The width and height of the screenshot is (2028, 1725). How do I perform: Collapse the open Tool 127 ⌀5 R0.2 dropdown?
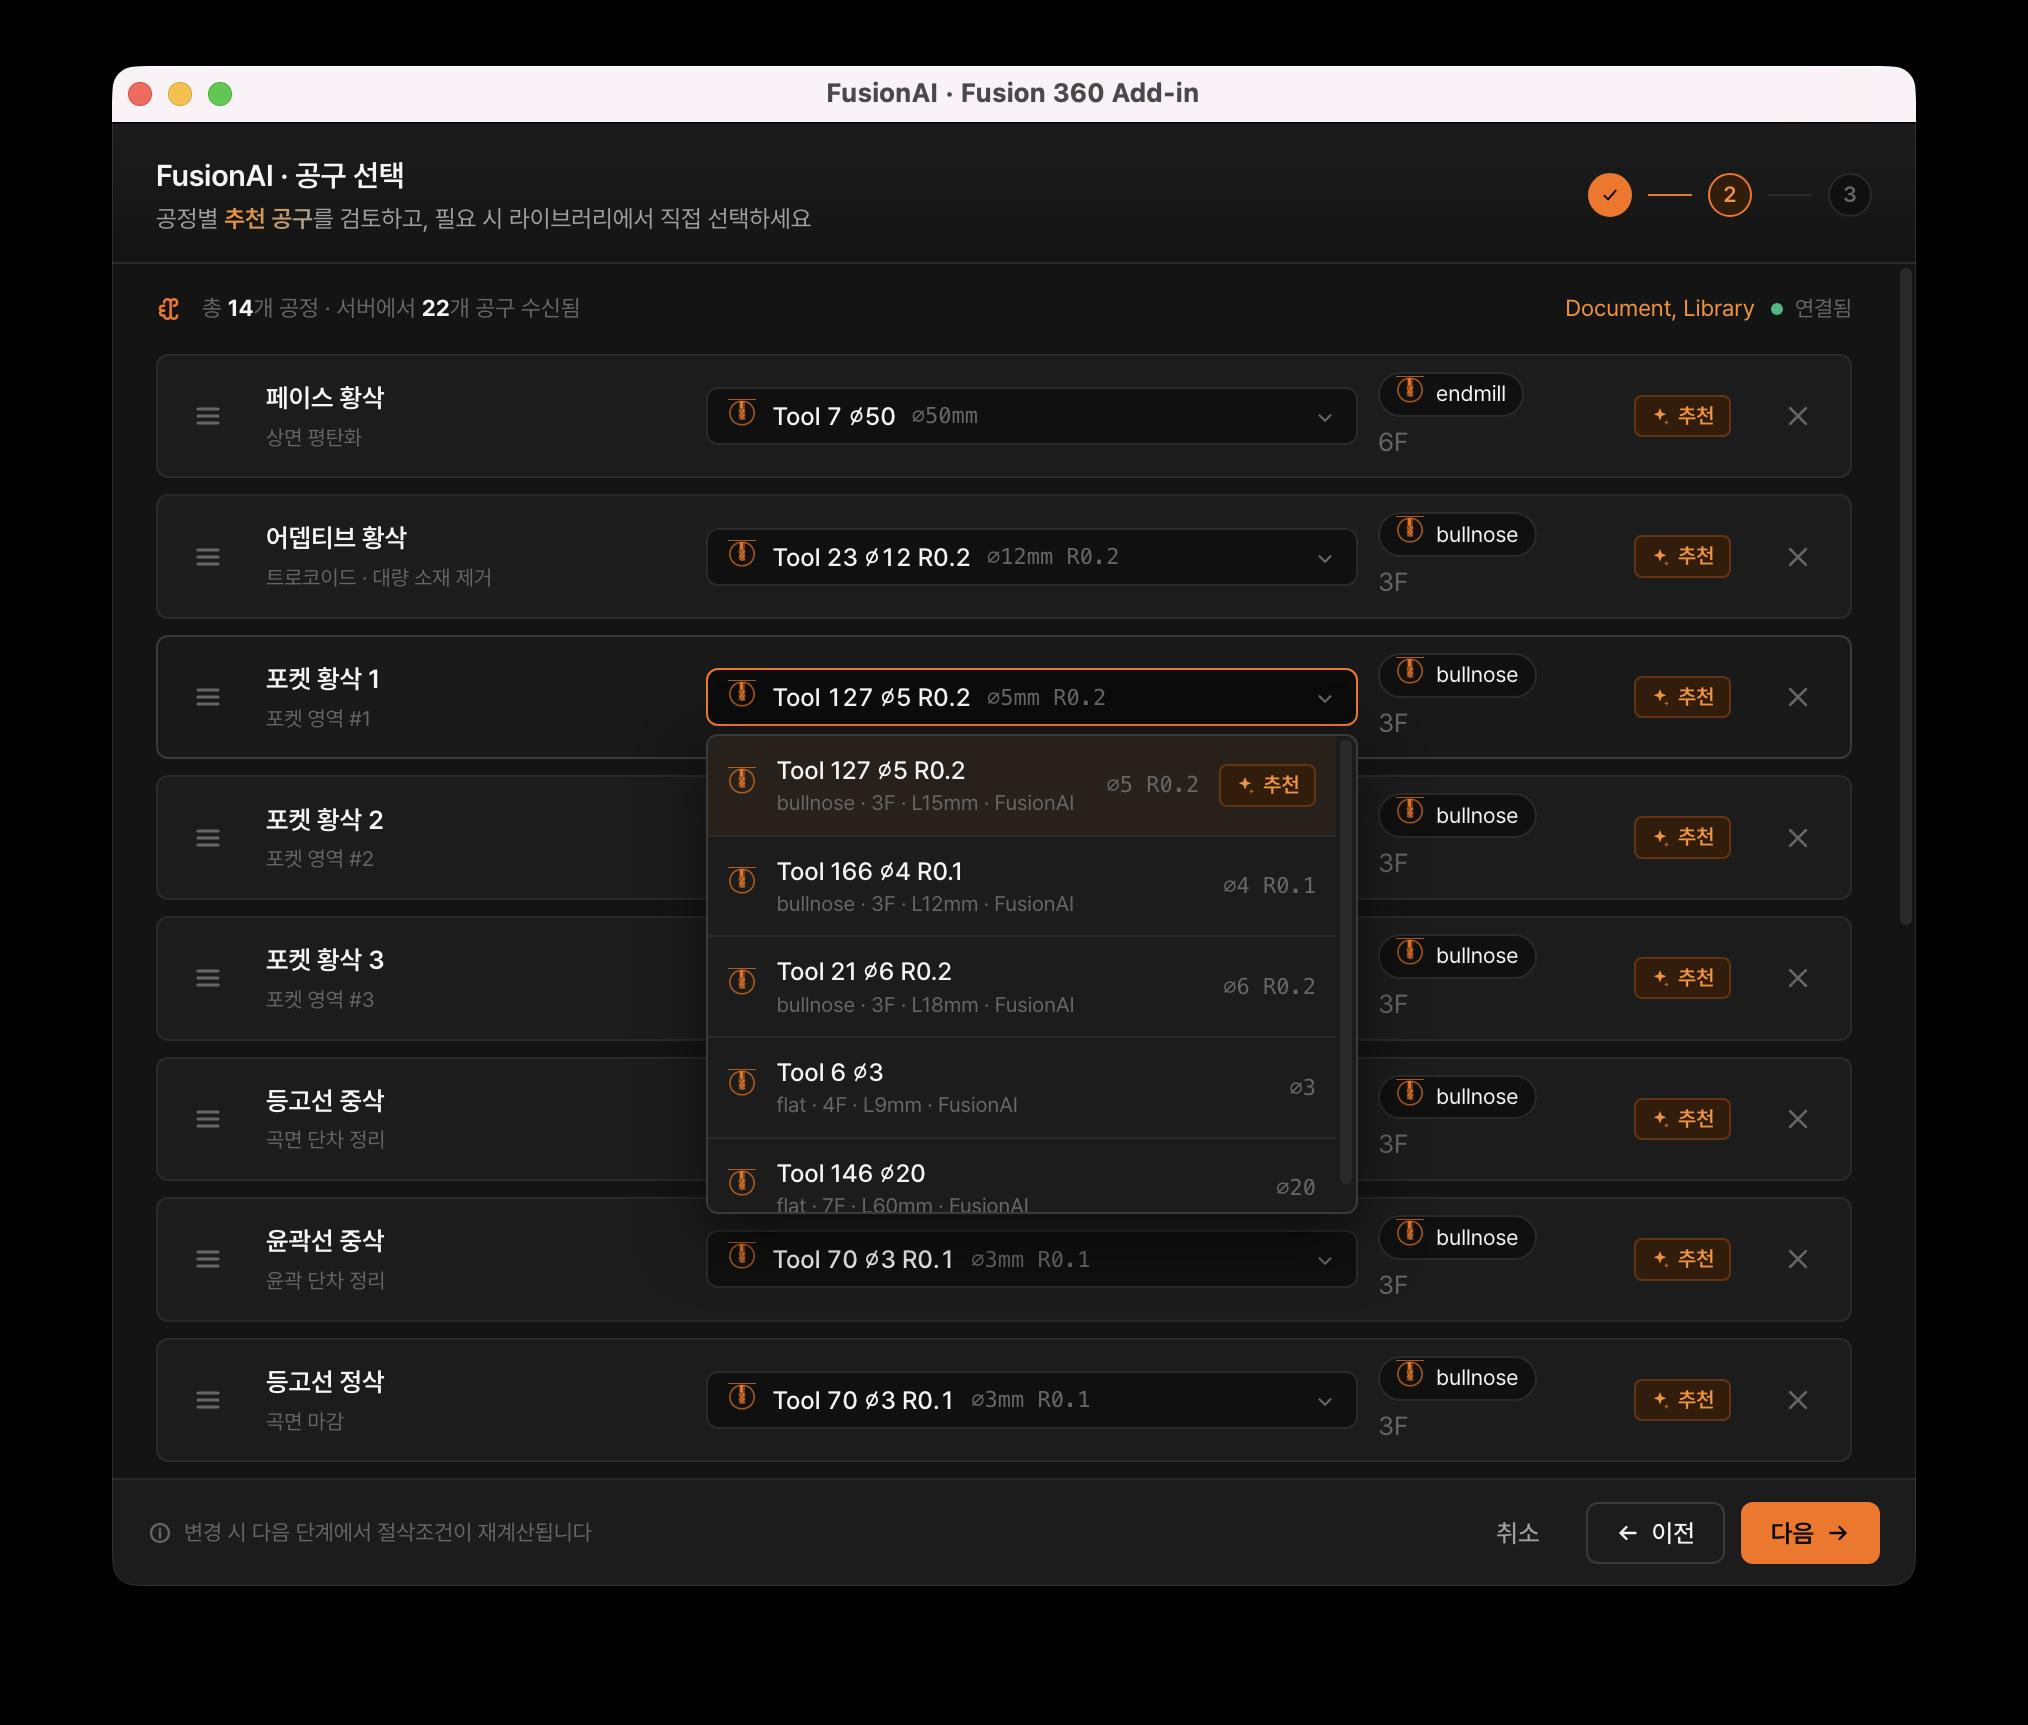pyautogui.click(x=1031, y=697)
